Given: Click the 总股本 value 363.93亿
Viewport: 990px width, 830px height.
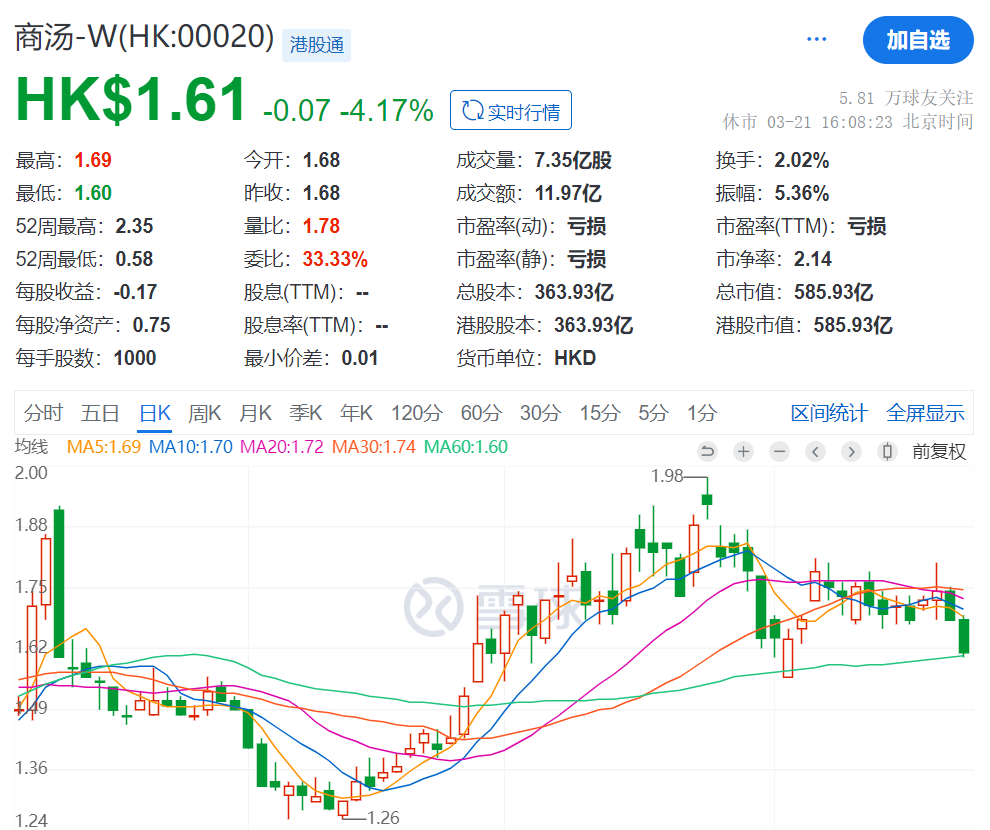Looking at the screenshot, I should point(574,292).
